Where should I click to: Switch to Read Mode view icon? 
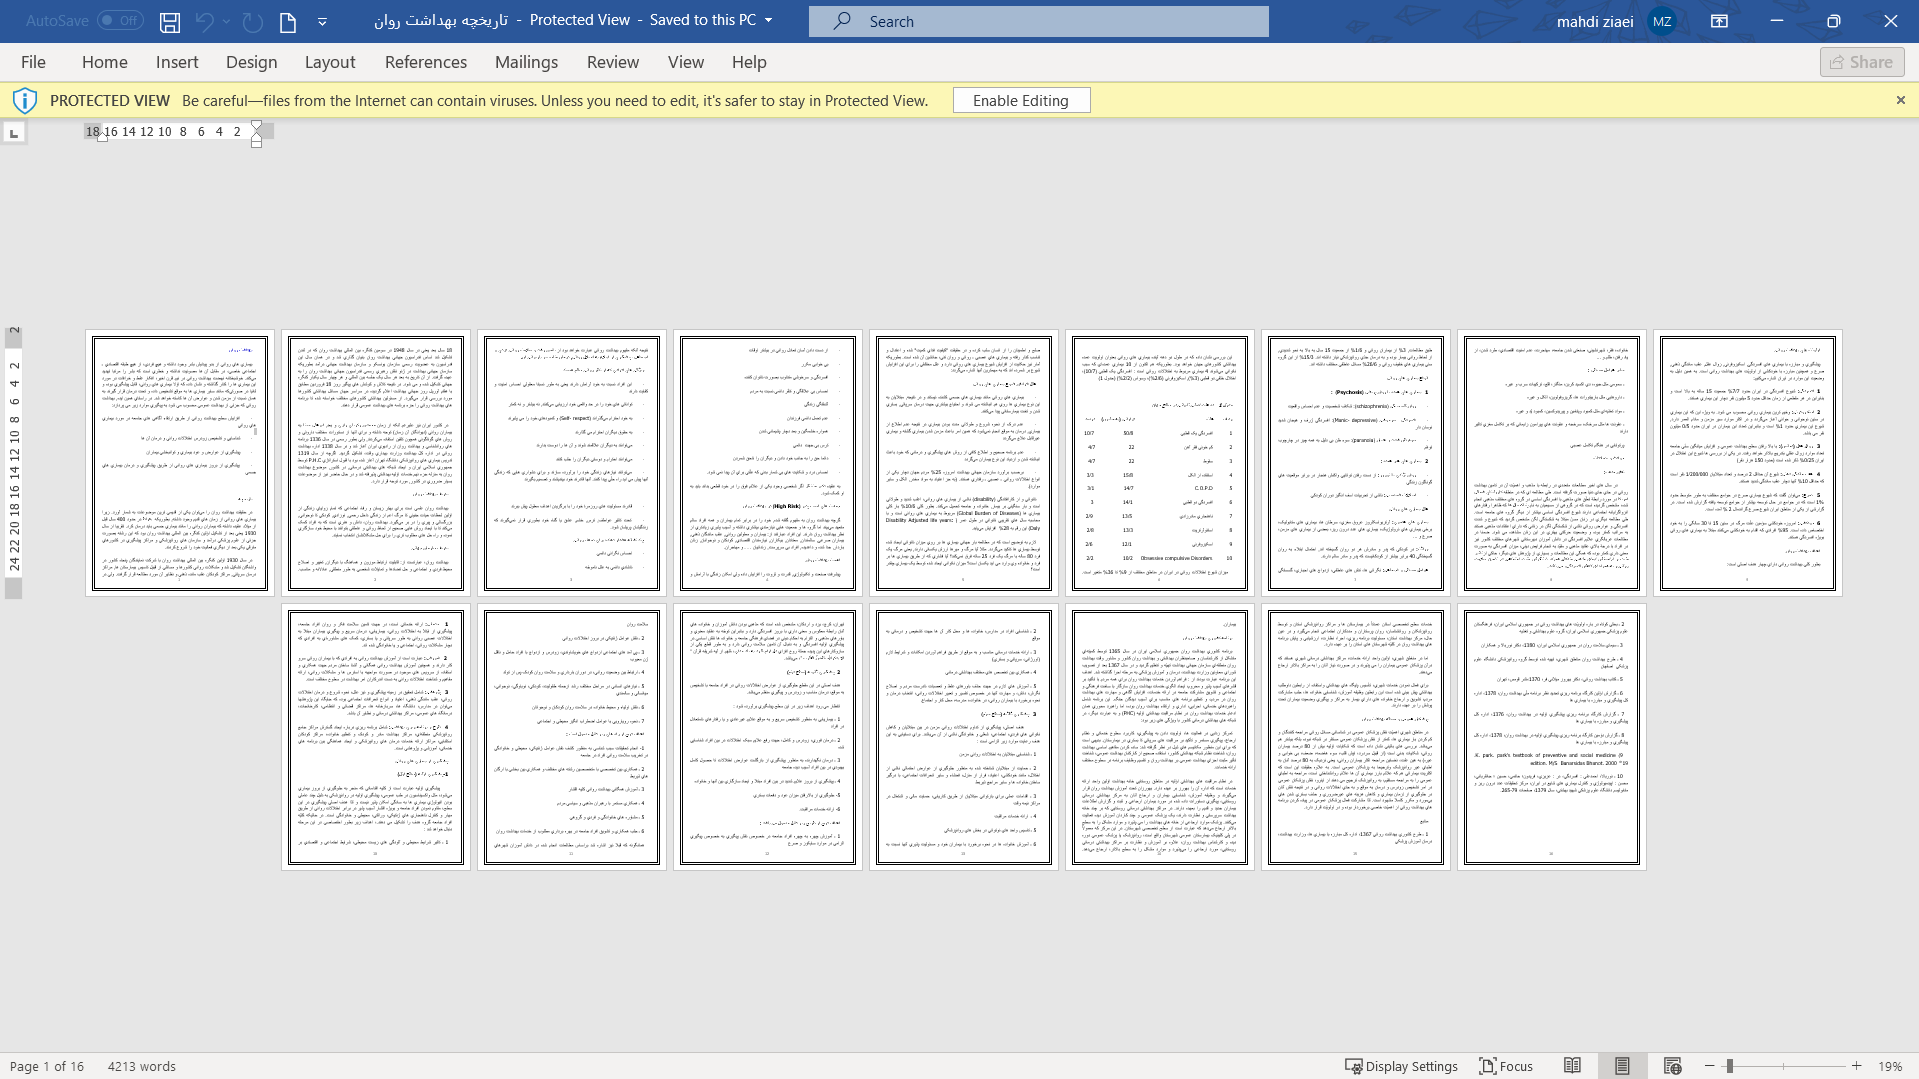click(x=1572, y=1066)
